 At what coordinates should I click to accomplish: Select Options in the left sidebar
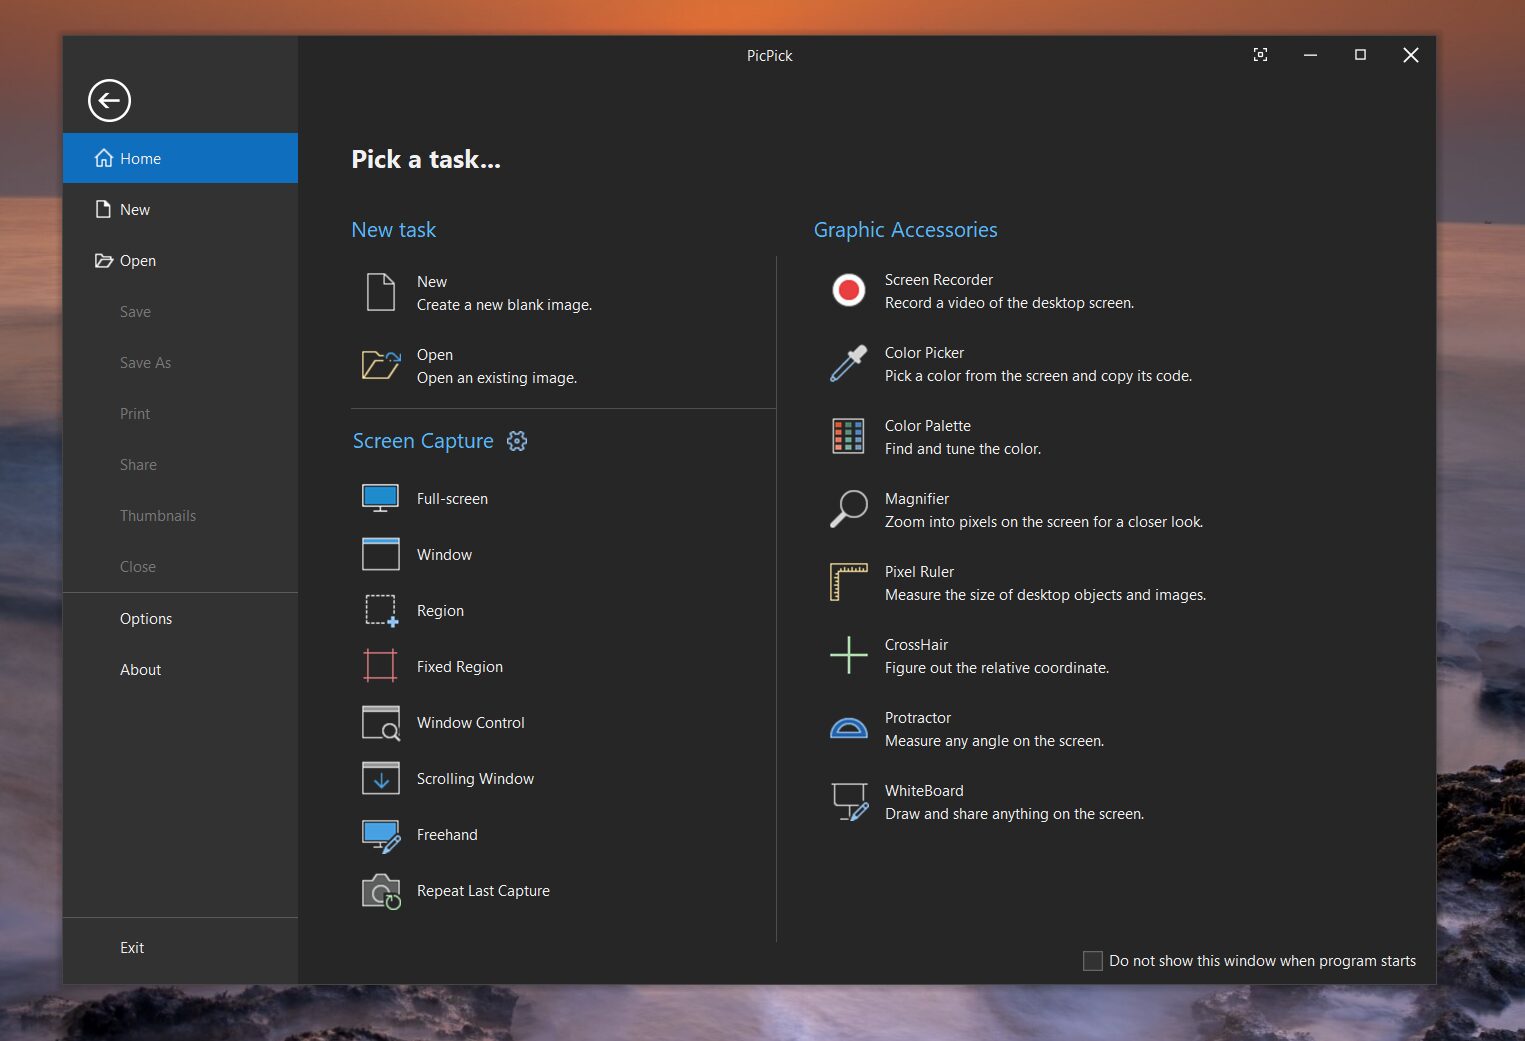(146, 619)
